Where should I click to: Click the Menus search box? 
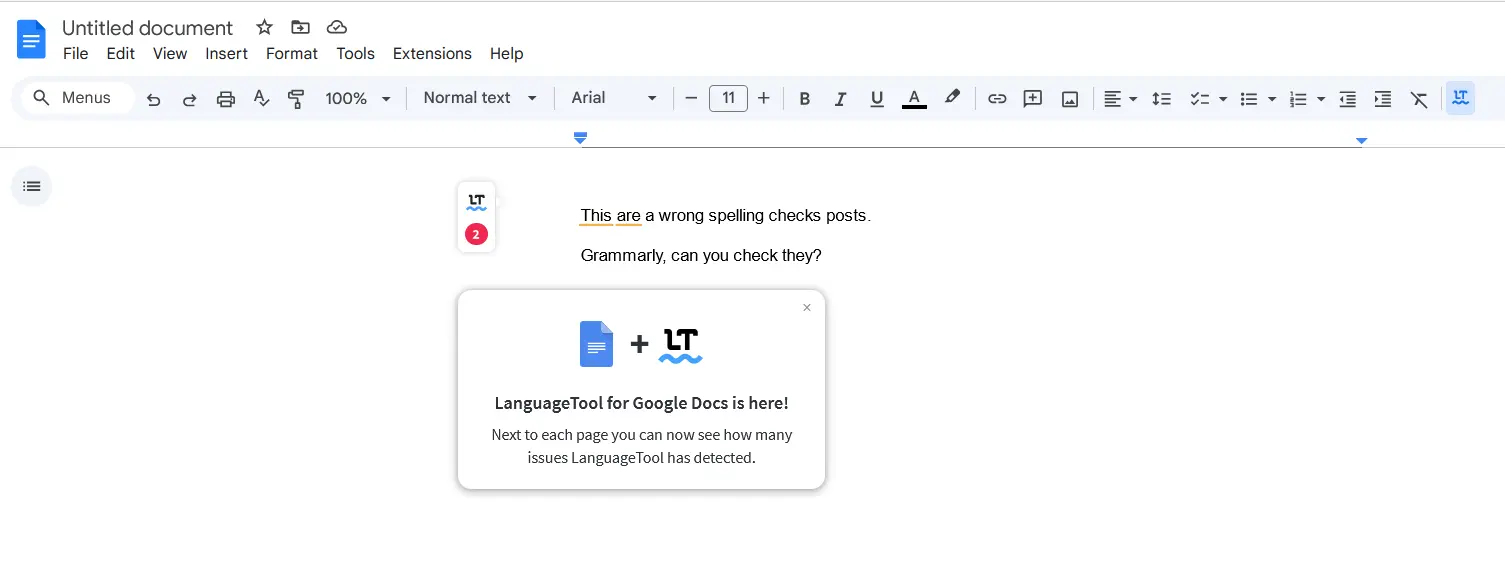[x=78, y=98]
